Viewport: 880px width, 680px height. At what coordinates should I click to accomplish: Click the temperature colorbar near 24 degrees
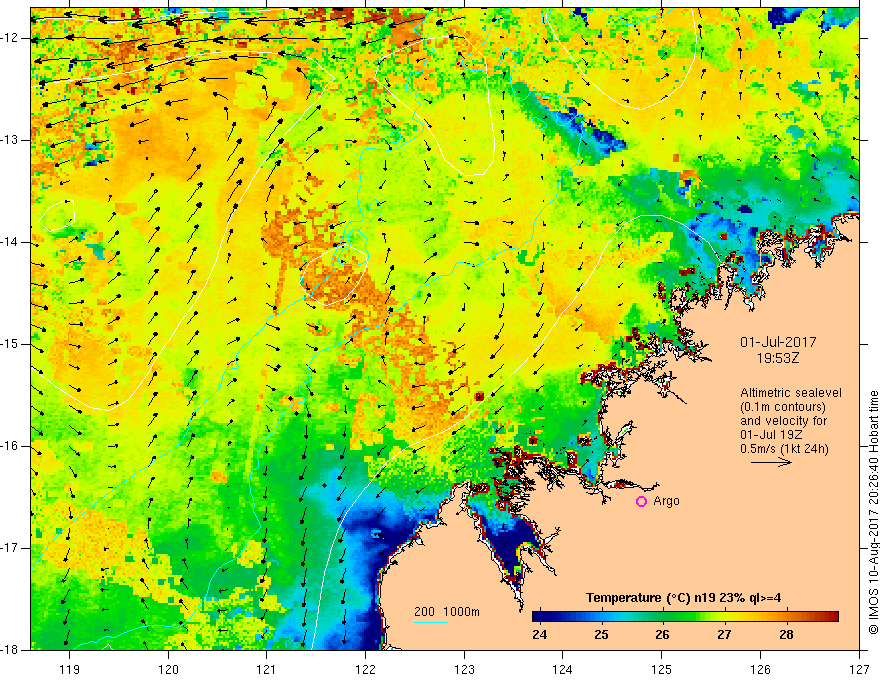tap(540, 617)
